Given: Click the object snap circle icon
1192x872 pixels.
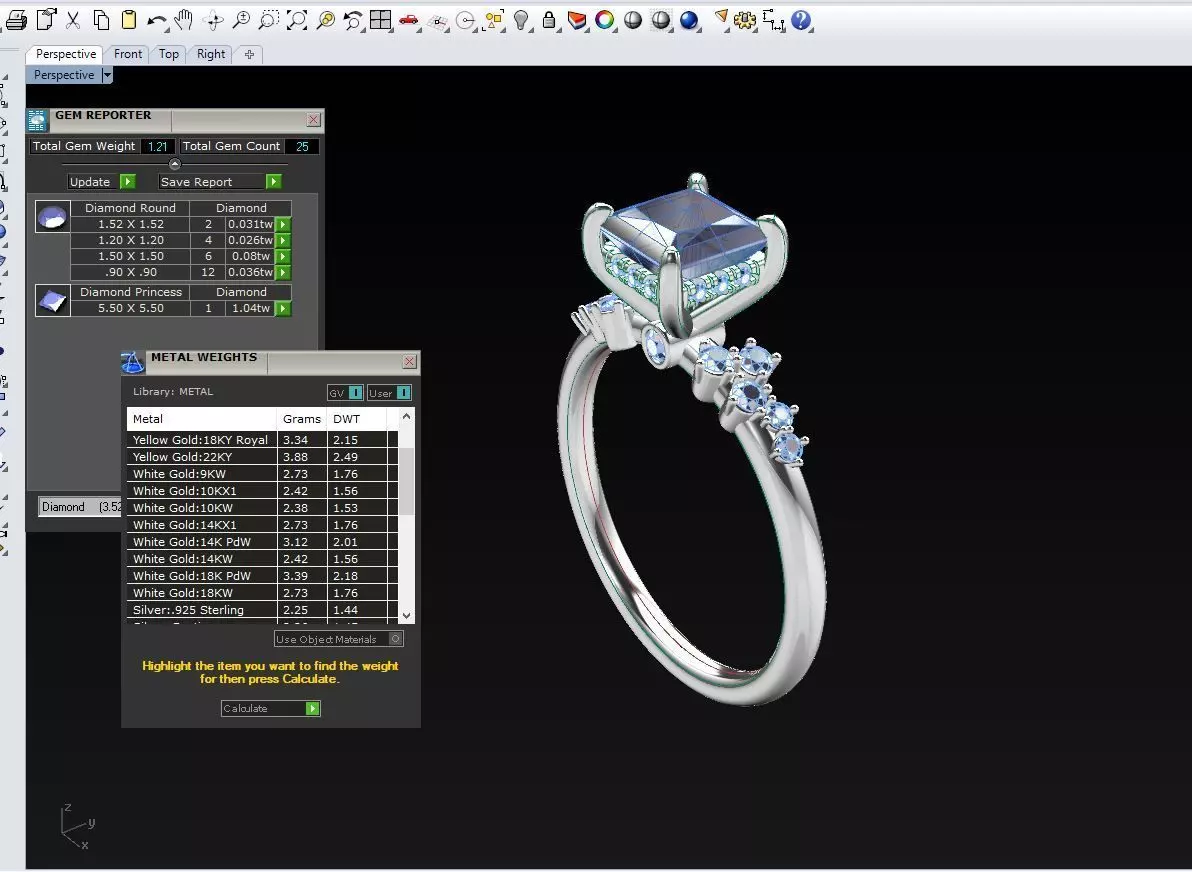Looking at the screenshot, I should pyautogui.click(x=465, y=21).
